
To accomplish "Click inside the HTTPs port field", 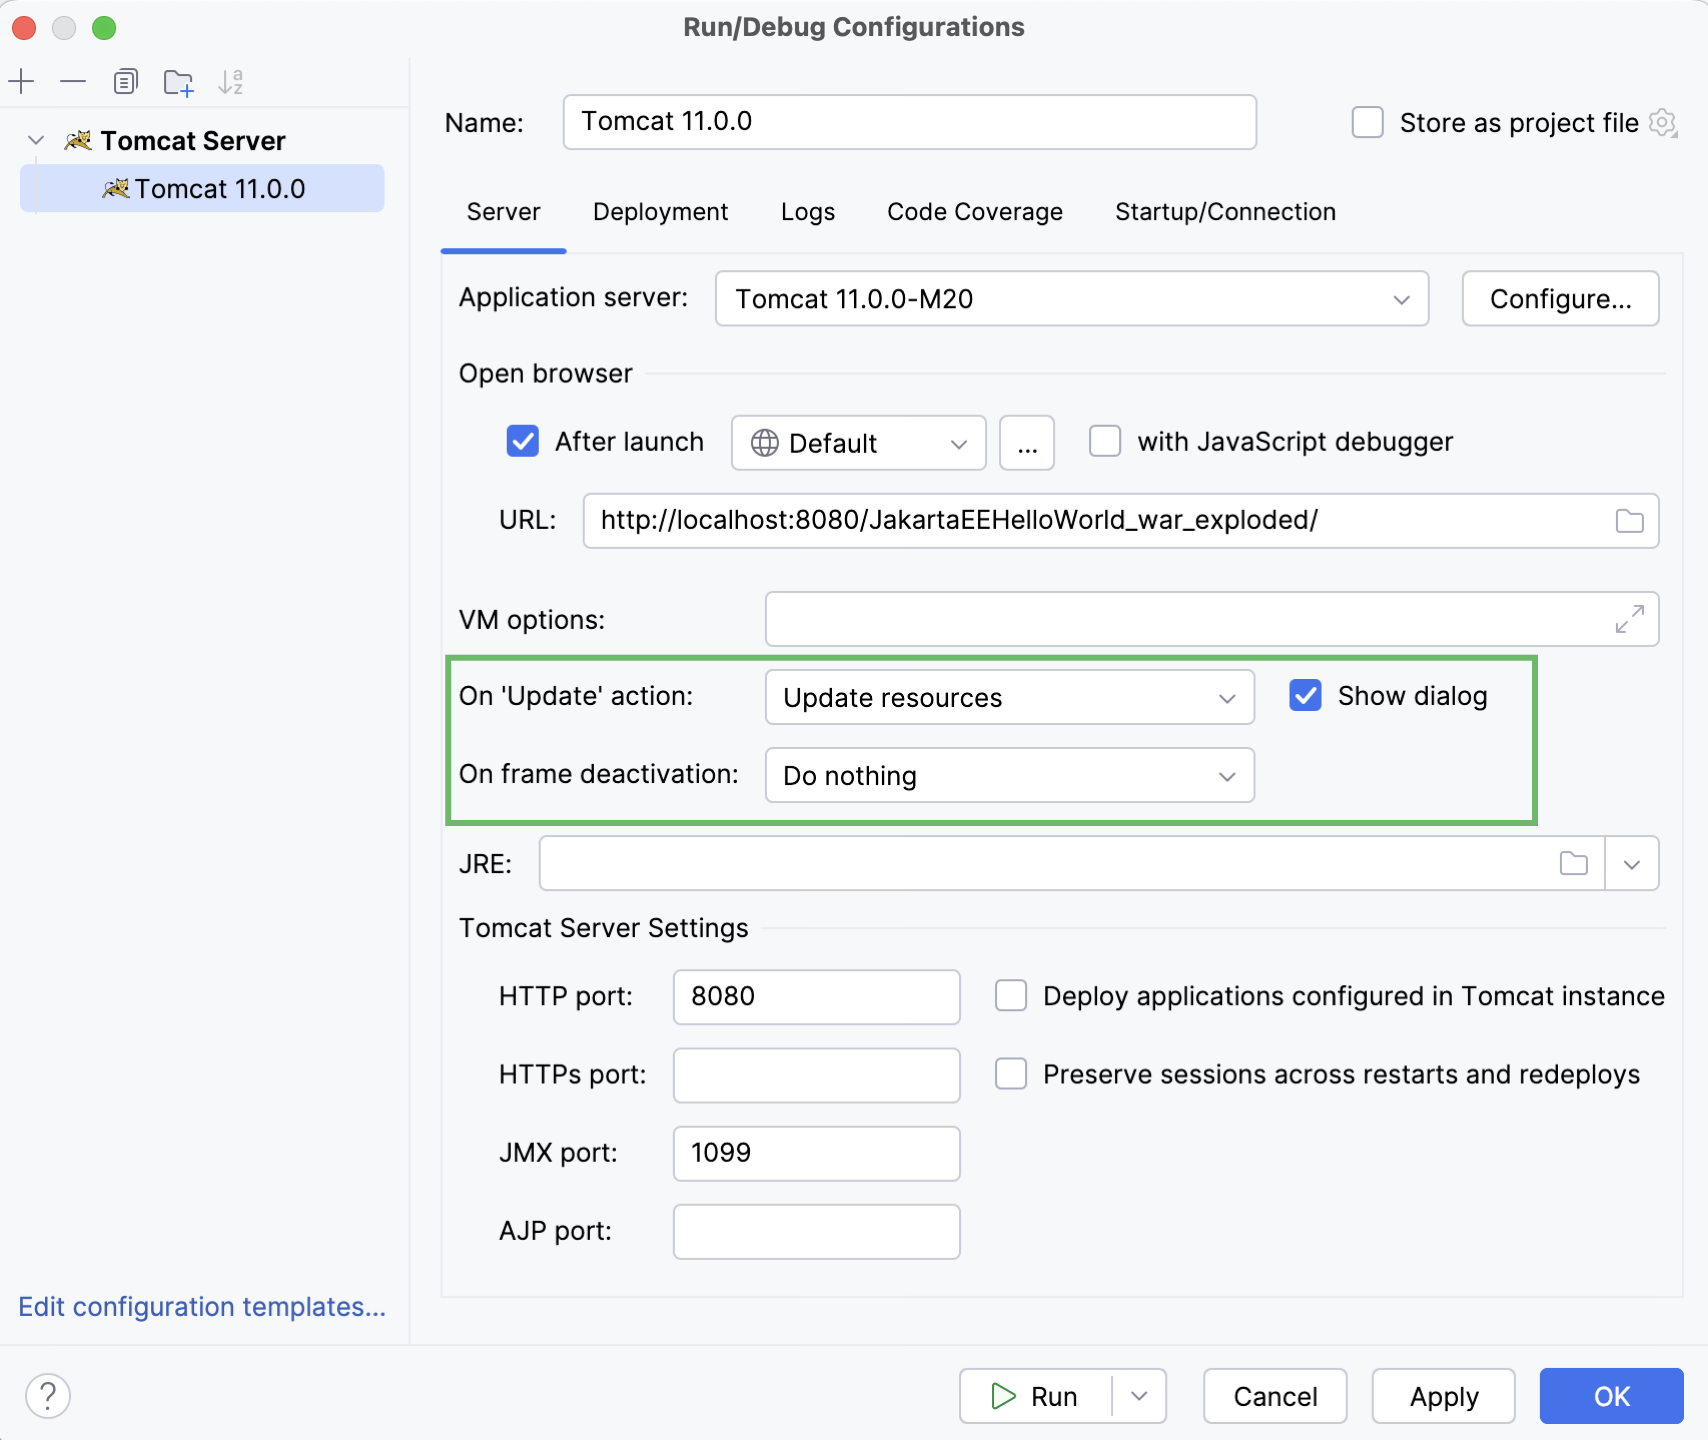I will 815,1074.
